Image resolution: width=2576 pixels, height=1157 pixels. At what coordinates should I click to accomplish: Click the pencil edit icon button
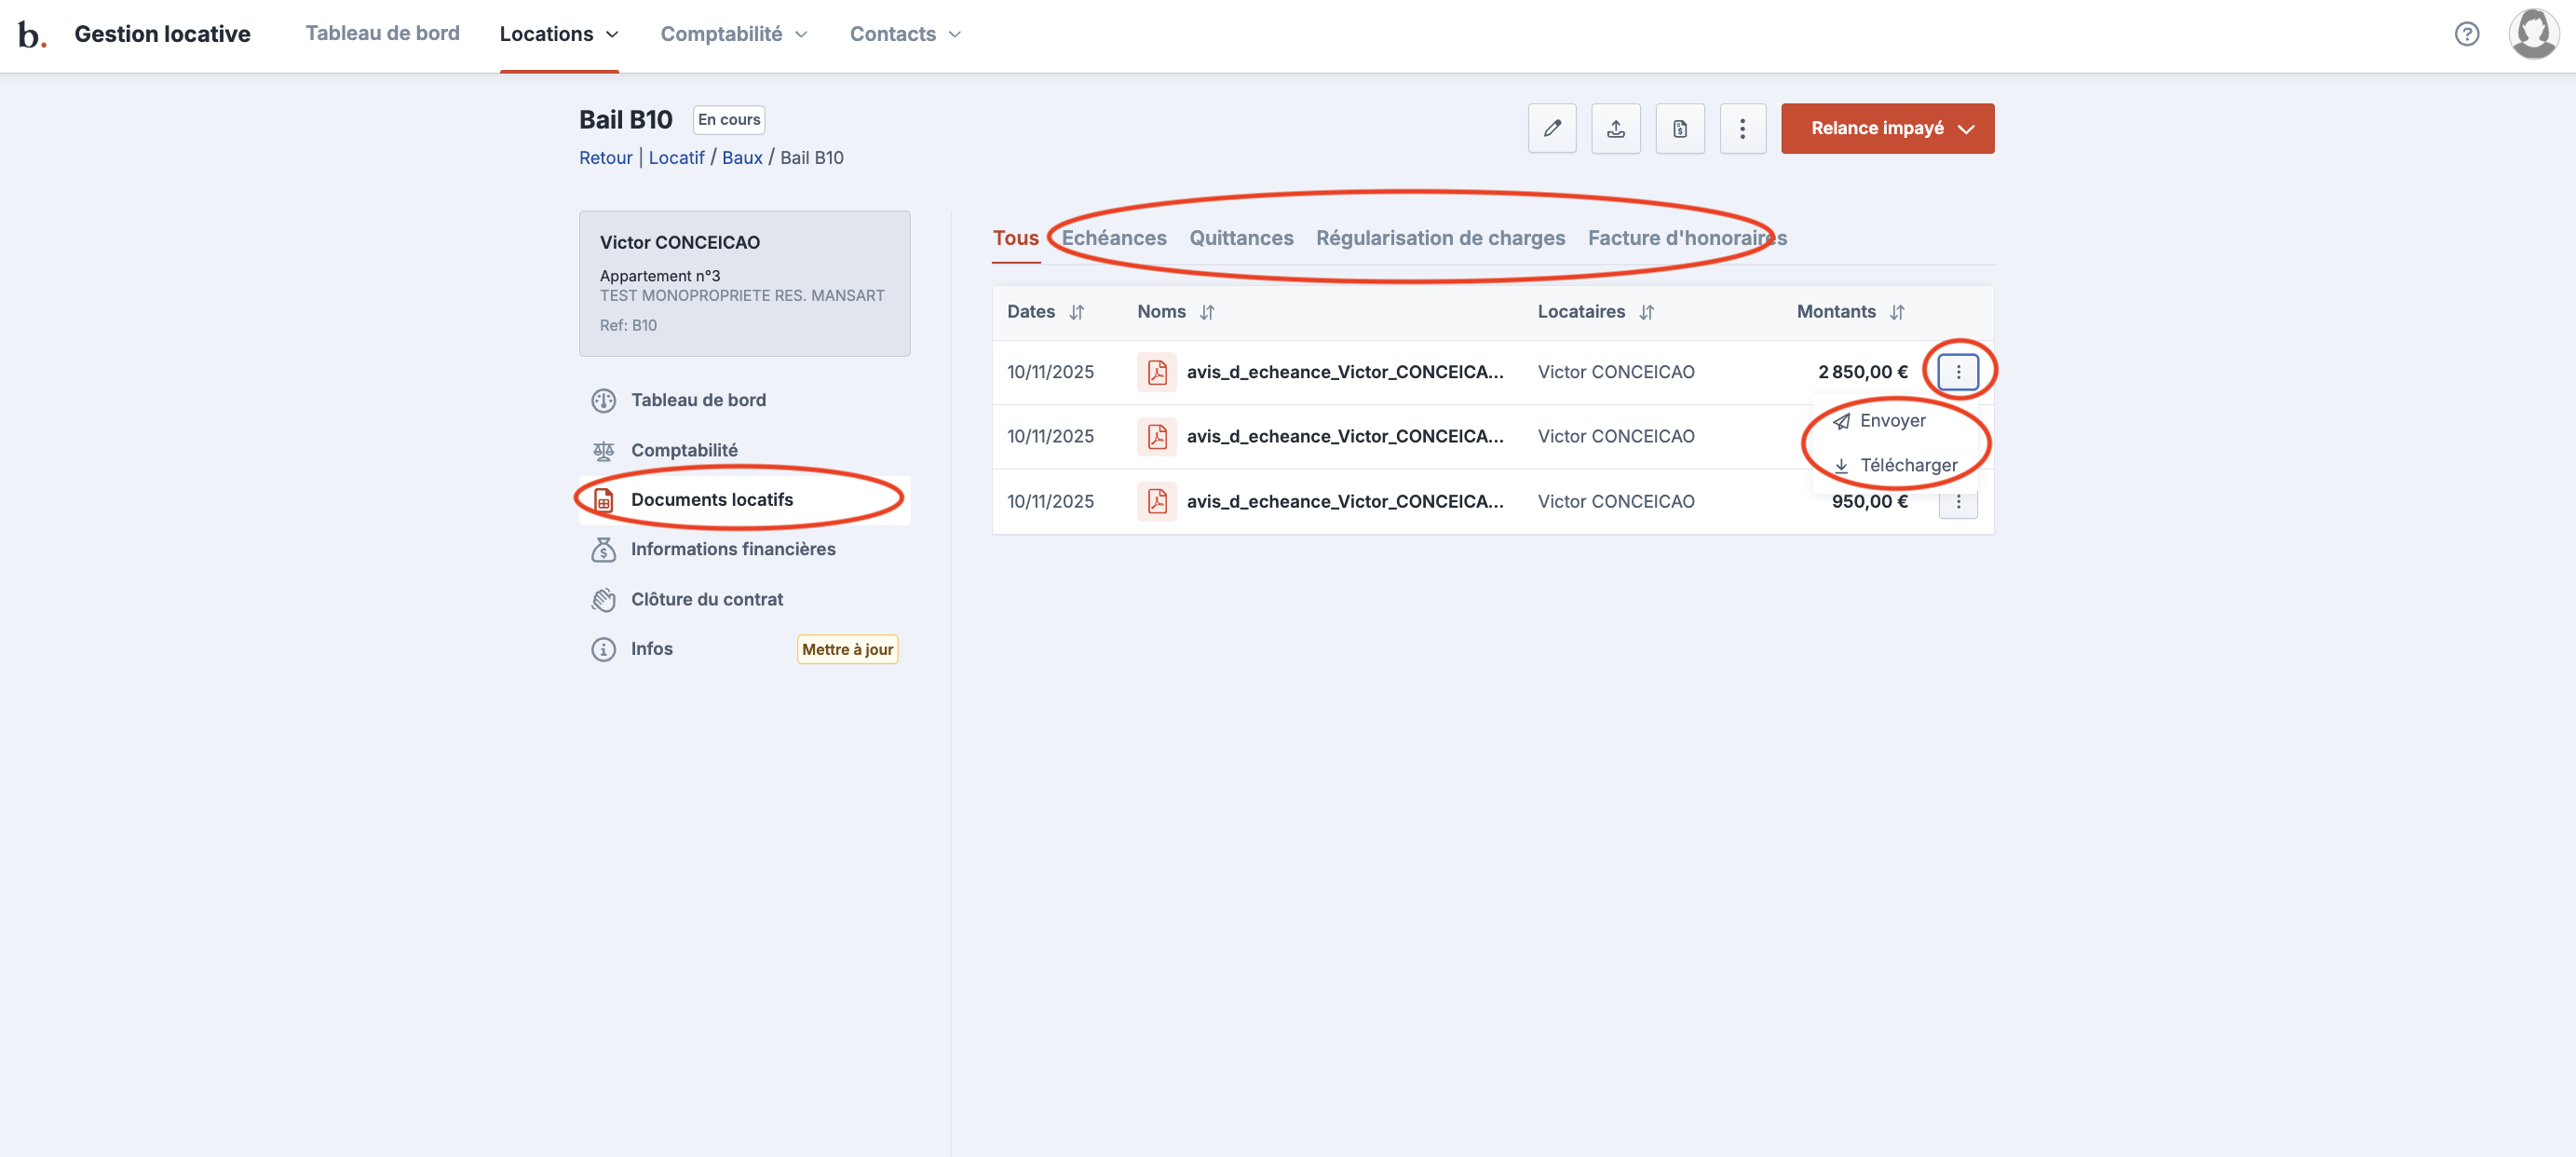click(1552, 128)
